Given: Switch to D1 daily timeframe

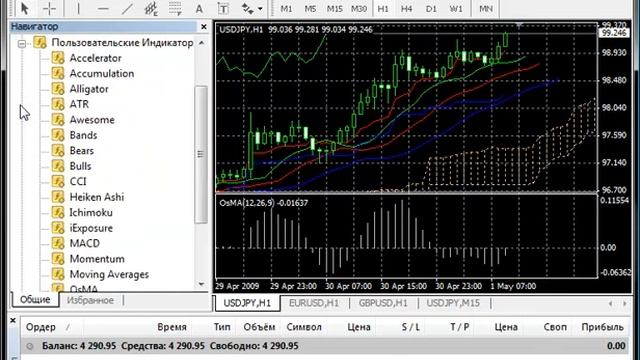Looking at the screenshot, I should pos(431,9).
